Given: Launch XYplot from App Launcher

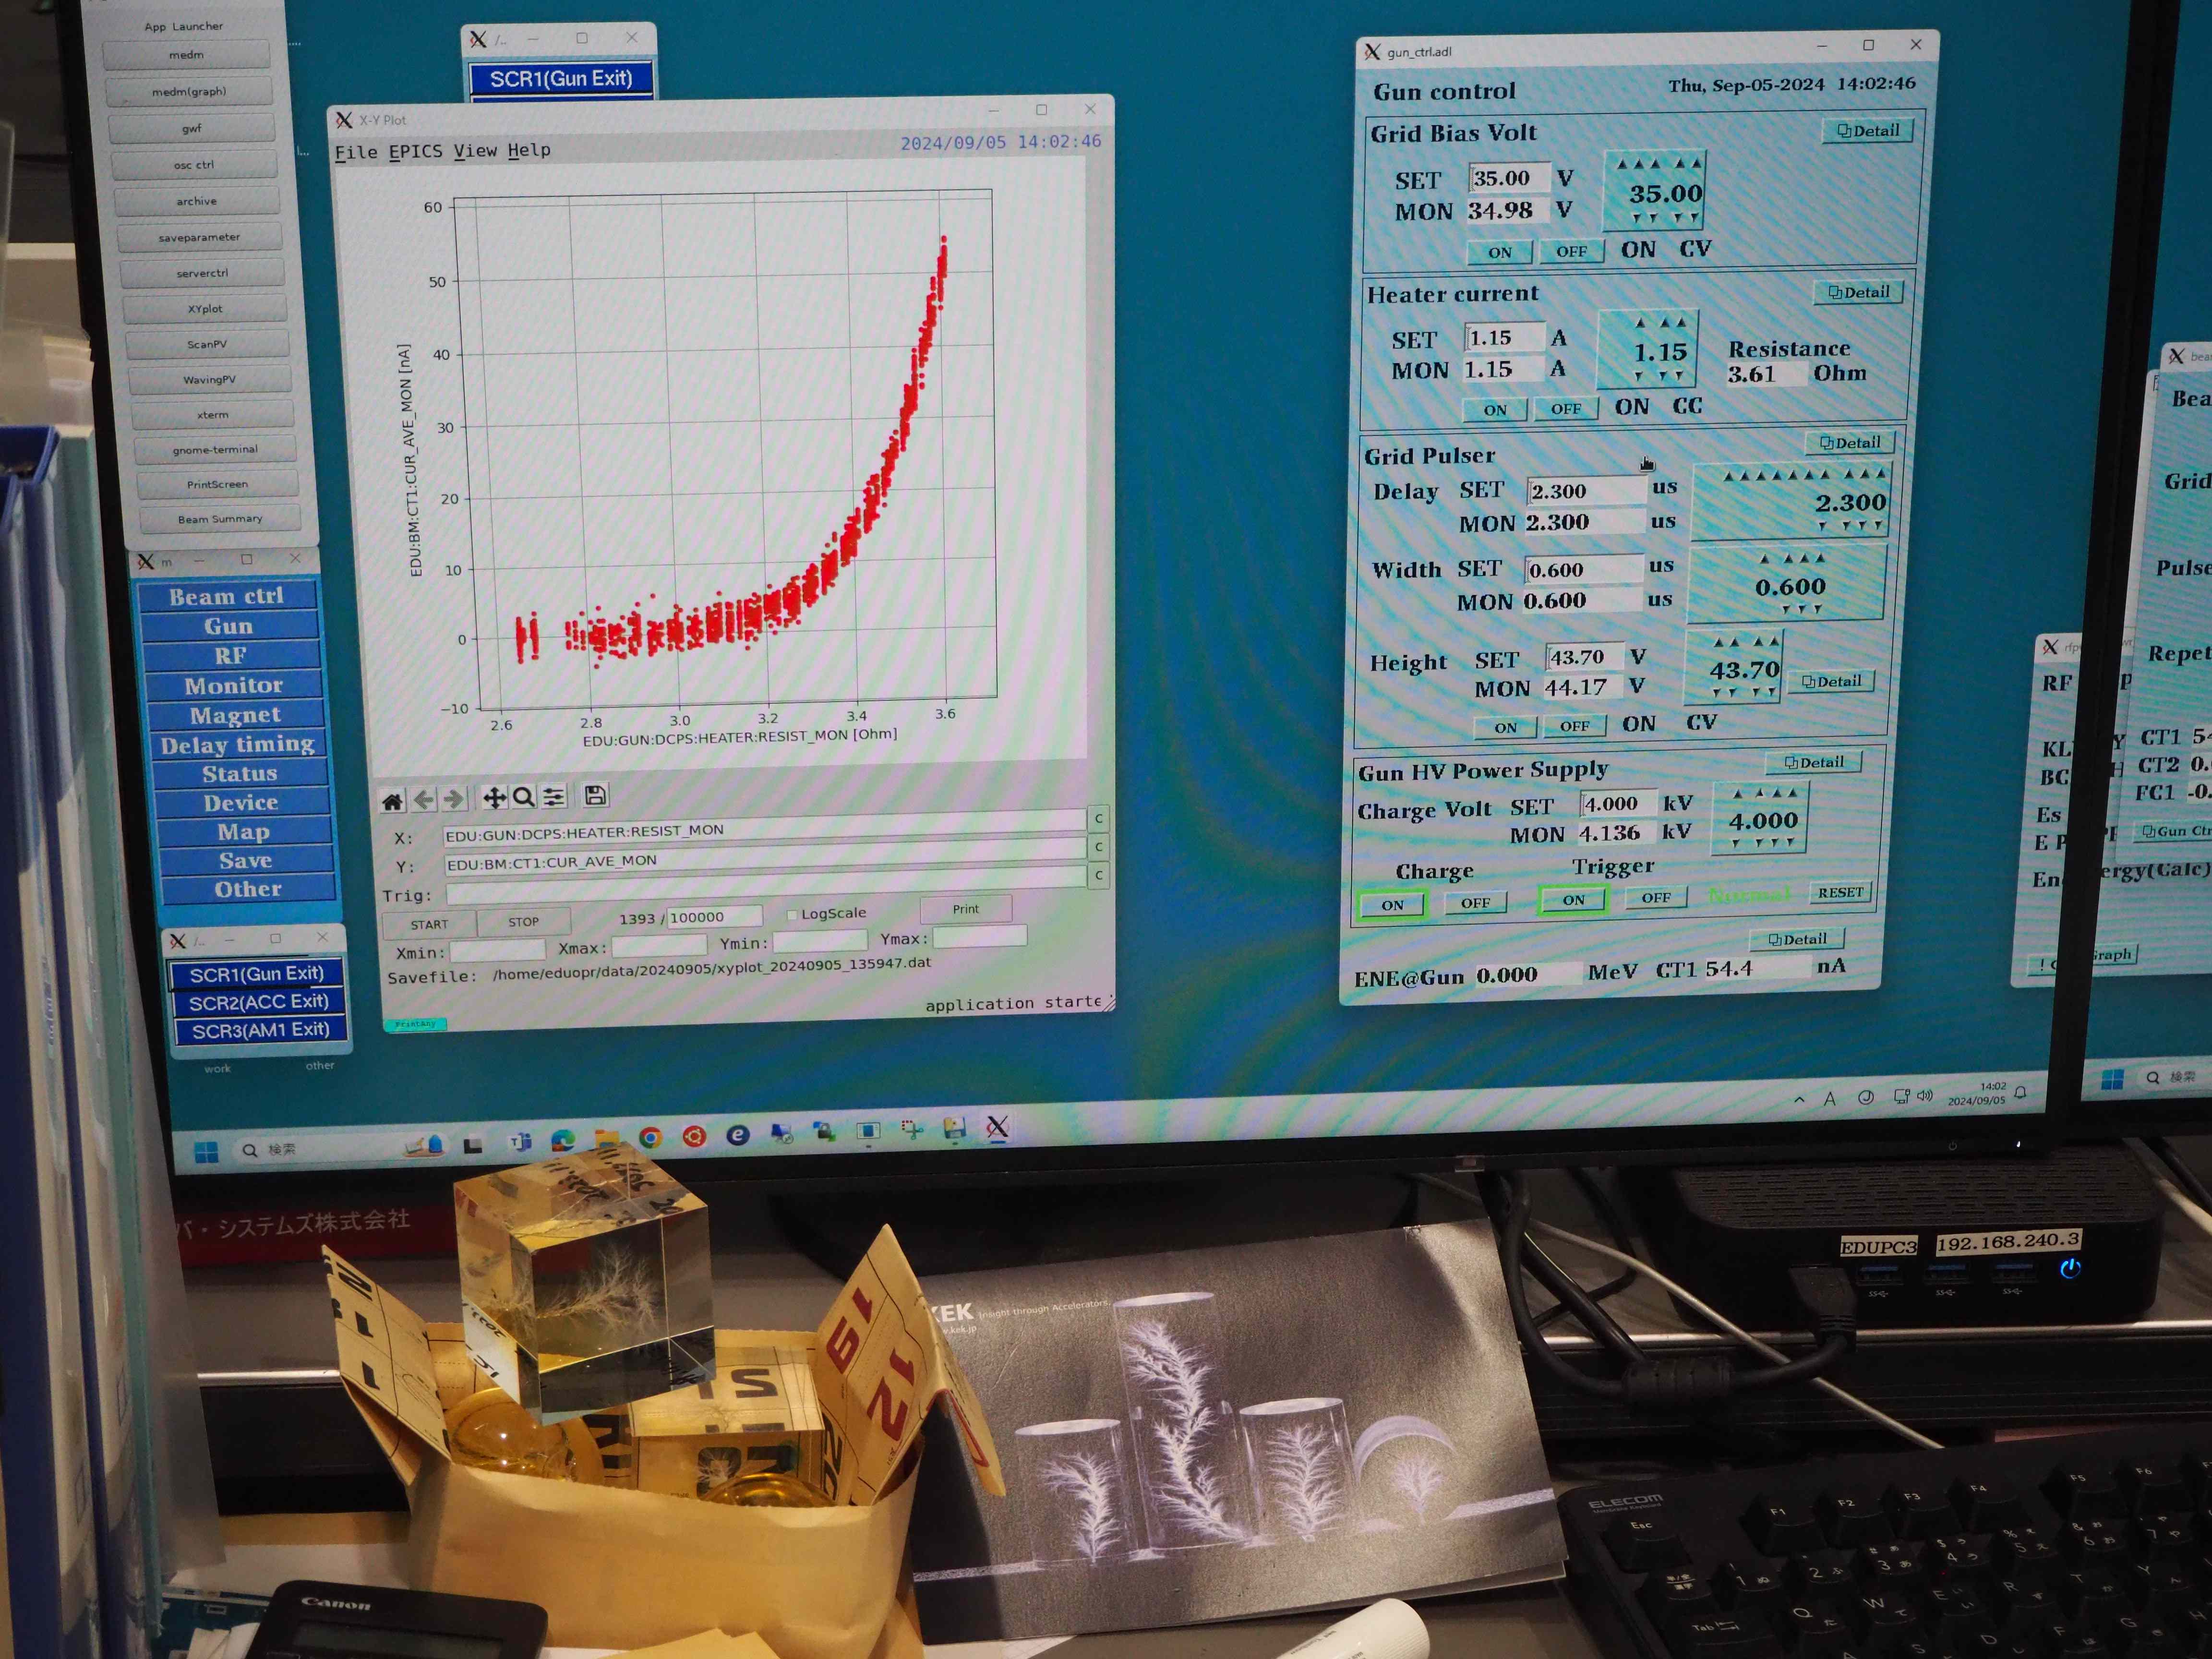Looking at the screenshot, I should tap(206, 309).
